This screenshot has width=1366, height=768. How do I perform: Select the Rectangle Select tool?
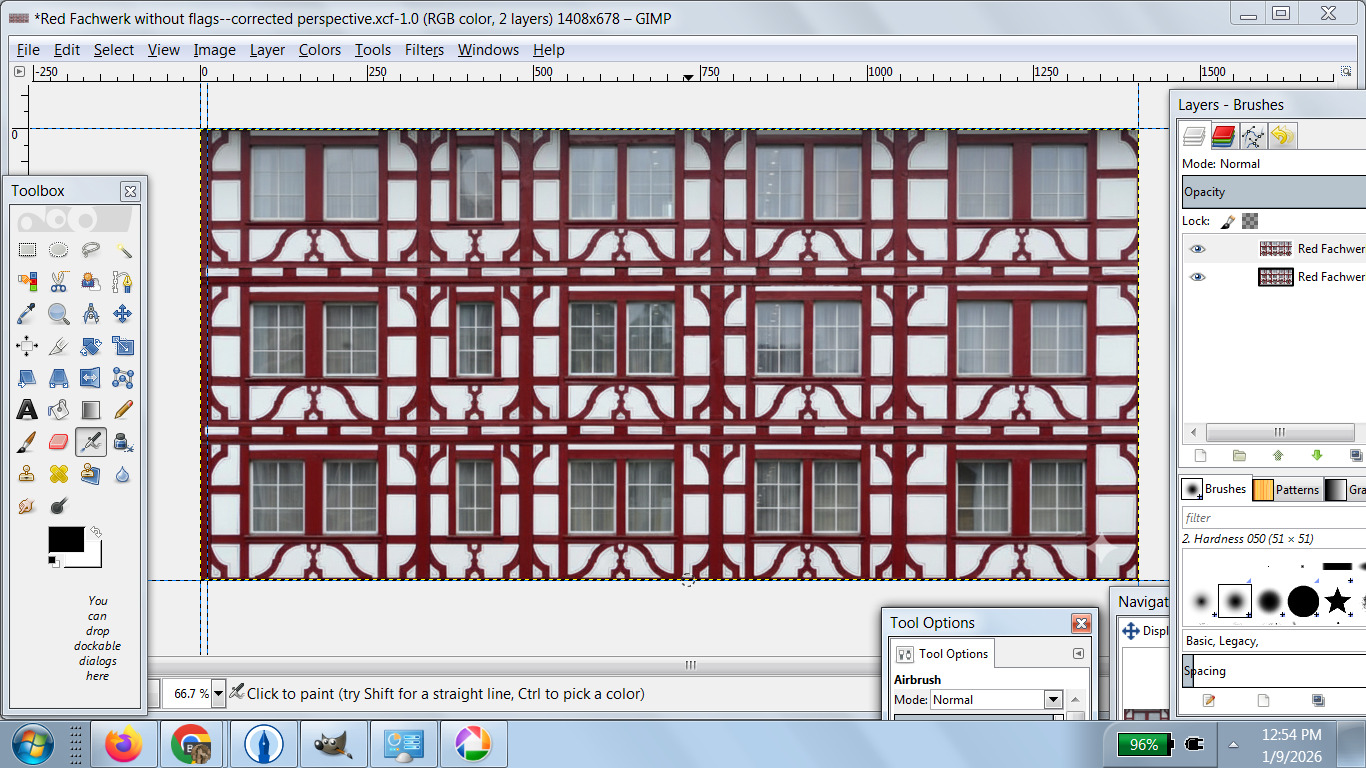pyautogui.click(x=27, y=250)
